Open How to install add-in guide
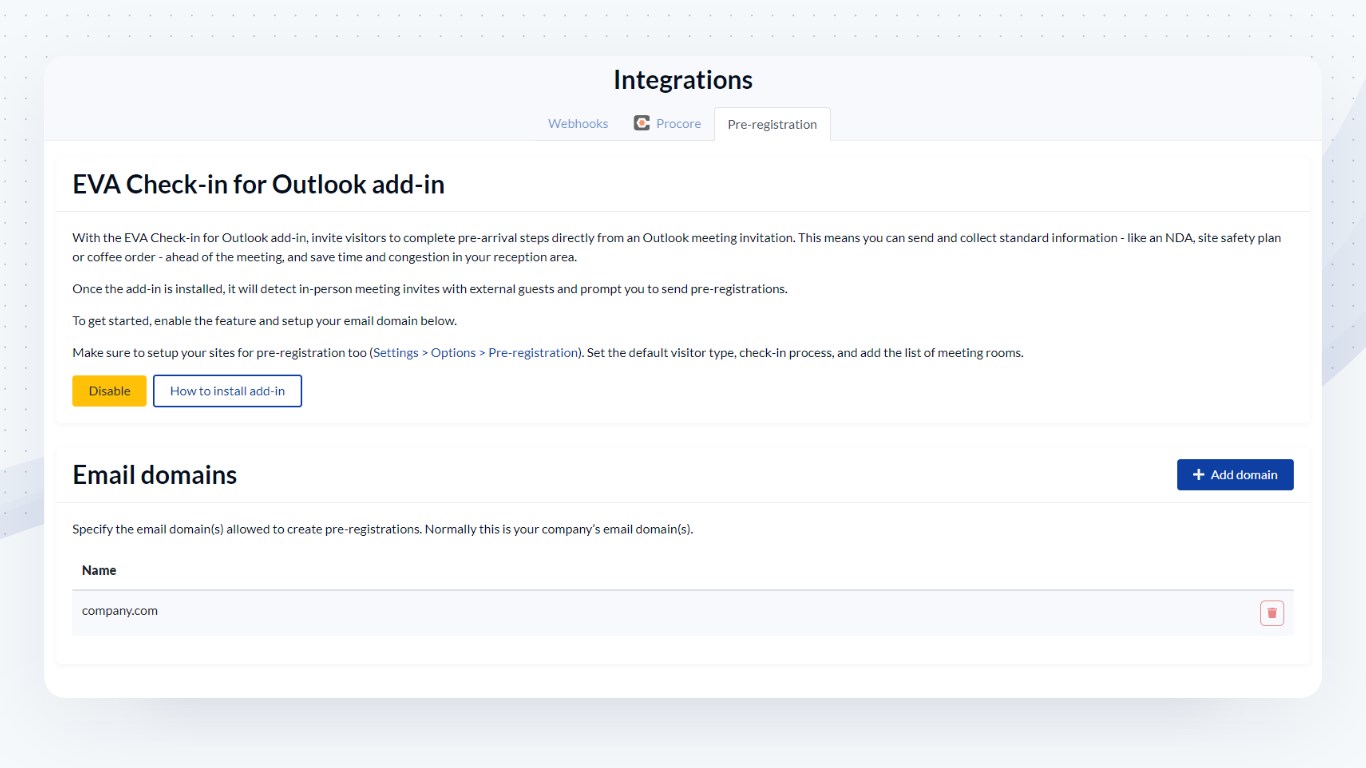The height and width of the screenshot is (768, 1366). (227, 391)
